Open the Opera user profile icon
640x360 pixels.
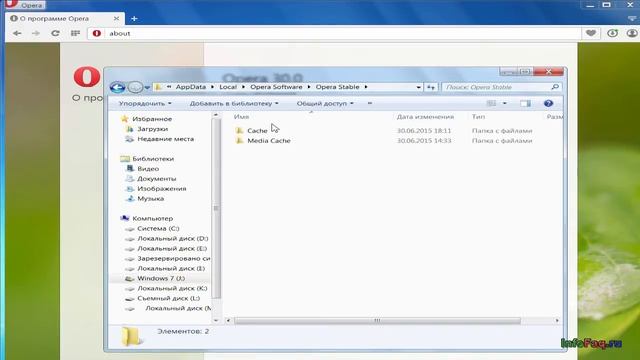point(632,33)
